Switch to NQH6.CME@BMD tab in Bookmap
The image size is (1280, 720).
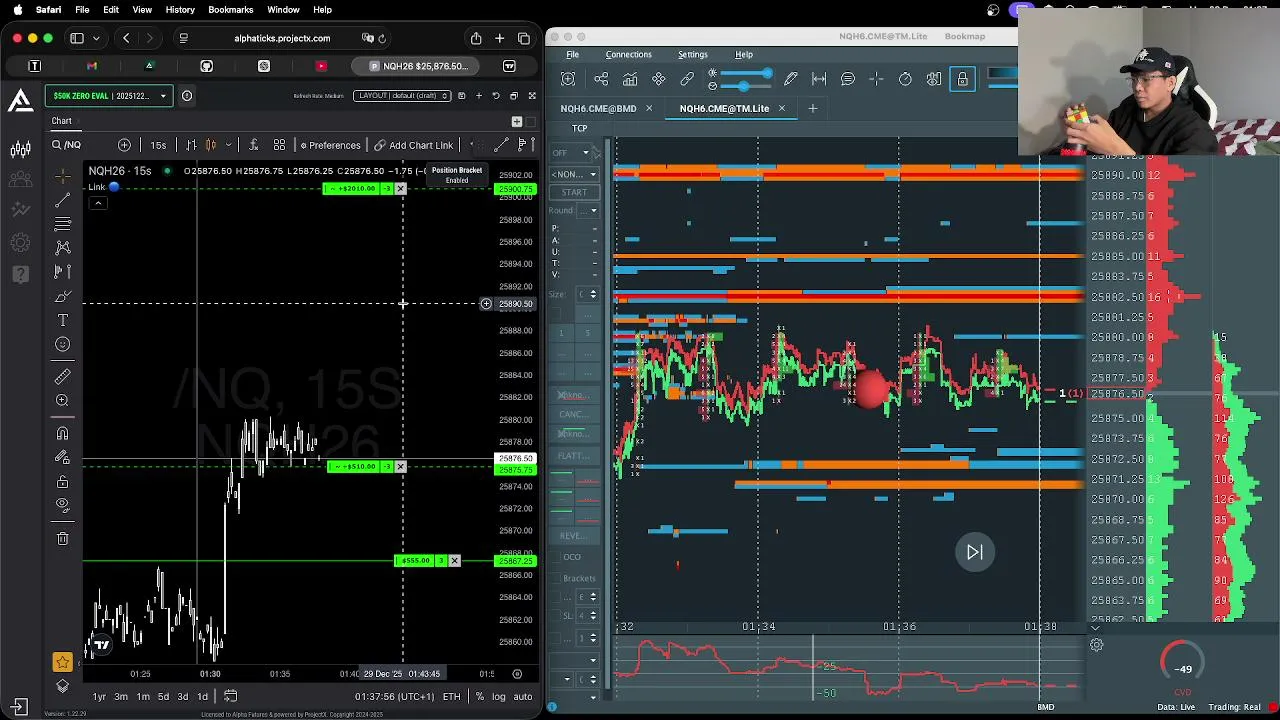pyautogui.click(x=598, y=108)
